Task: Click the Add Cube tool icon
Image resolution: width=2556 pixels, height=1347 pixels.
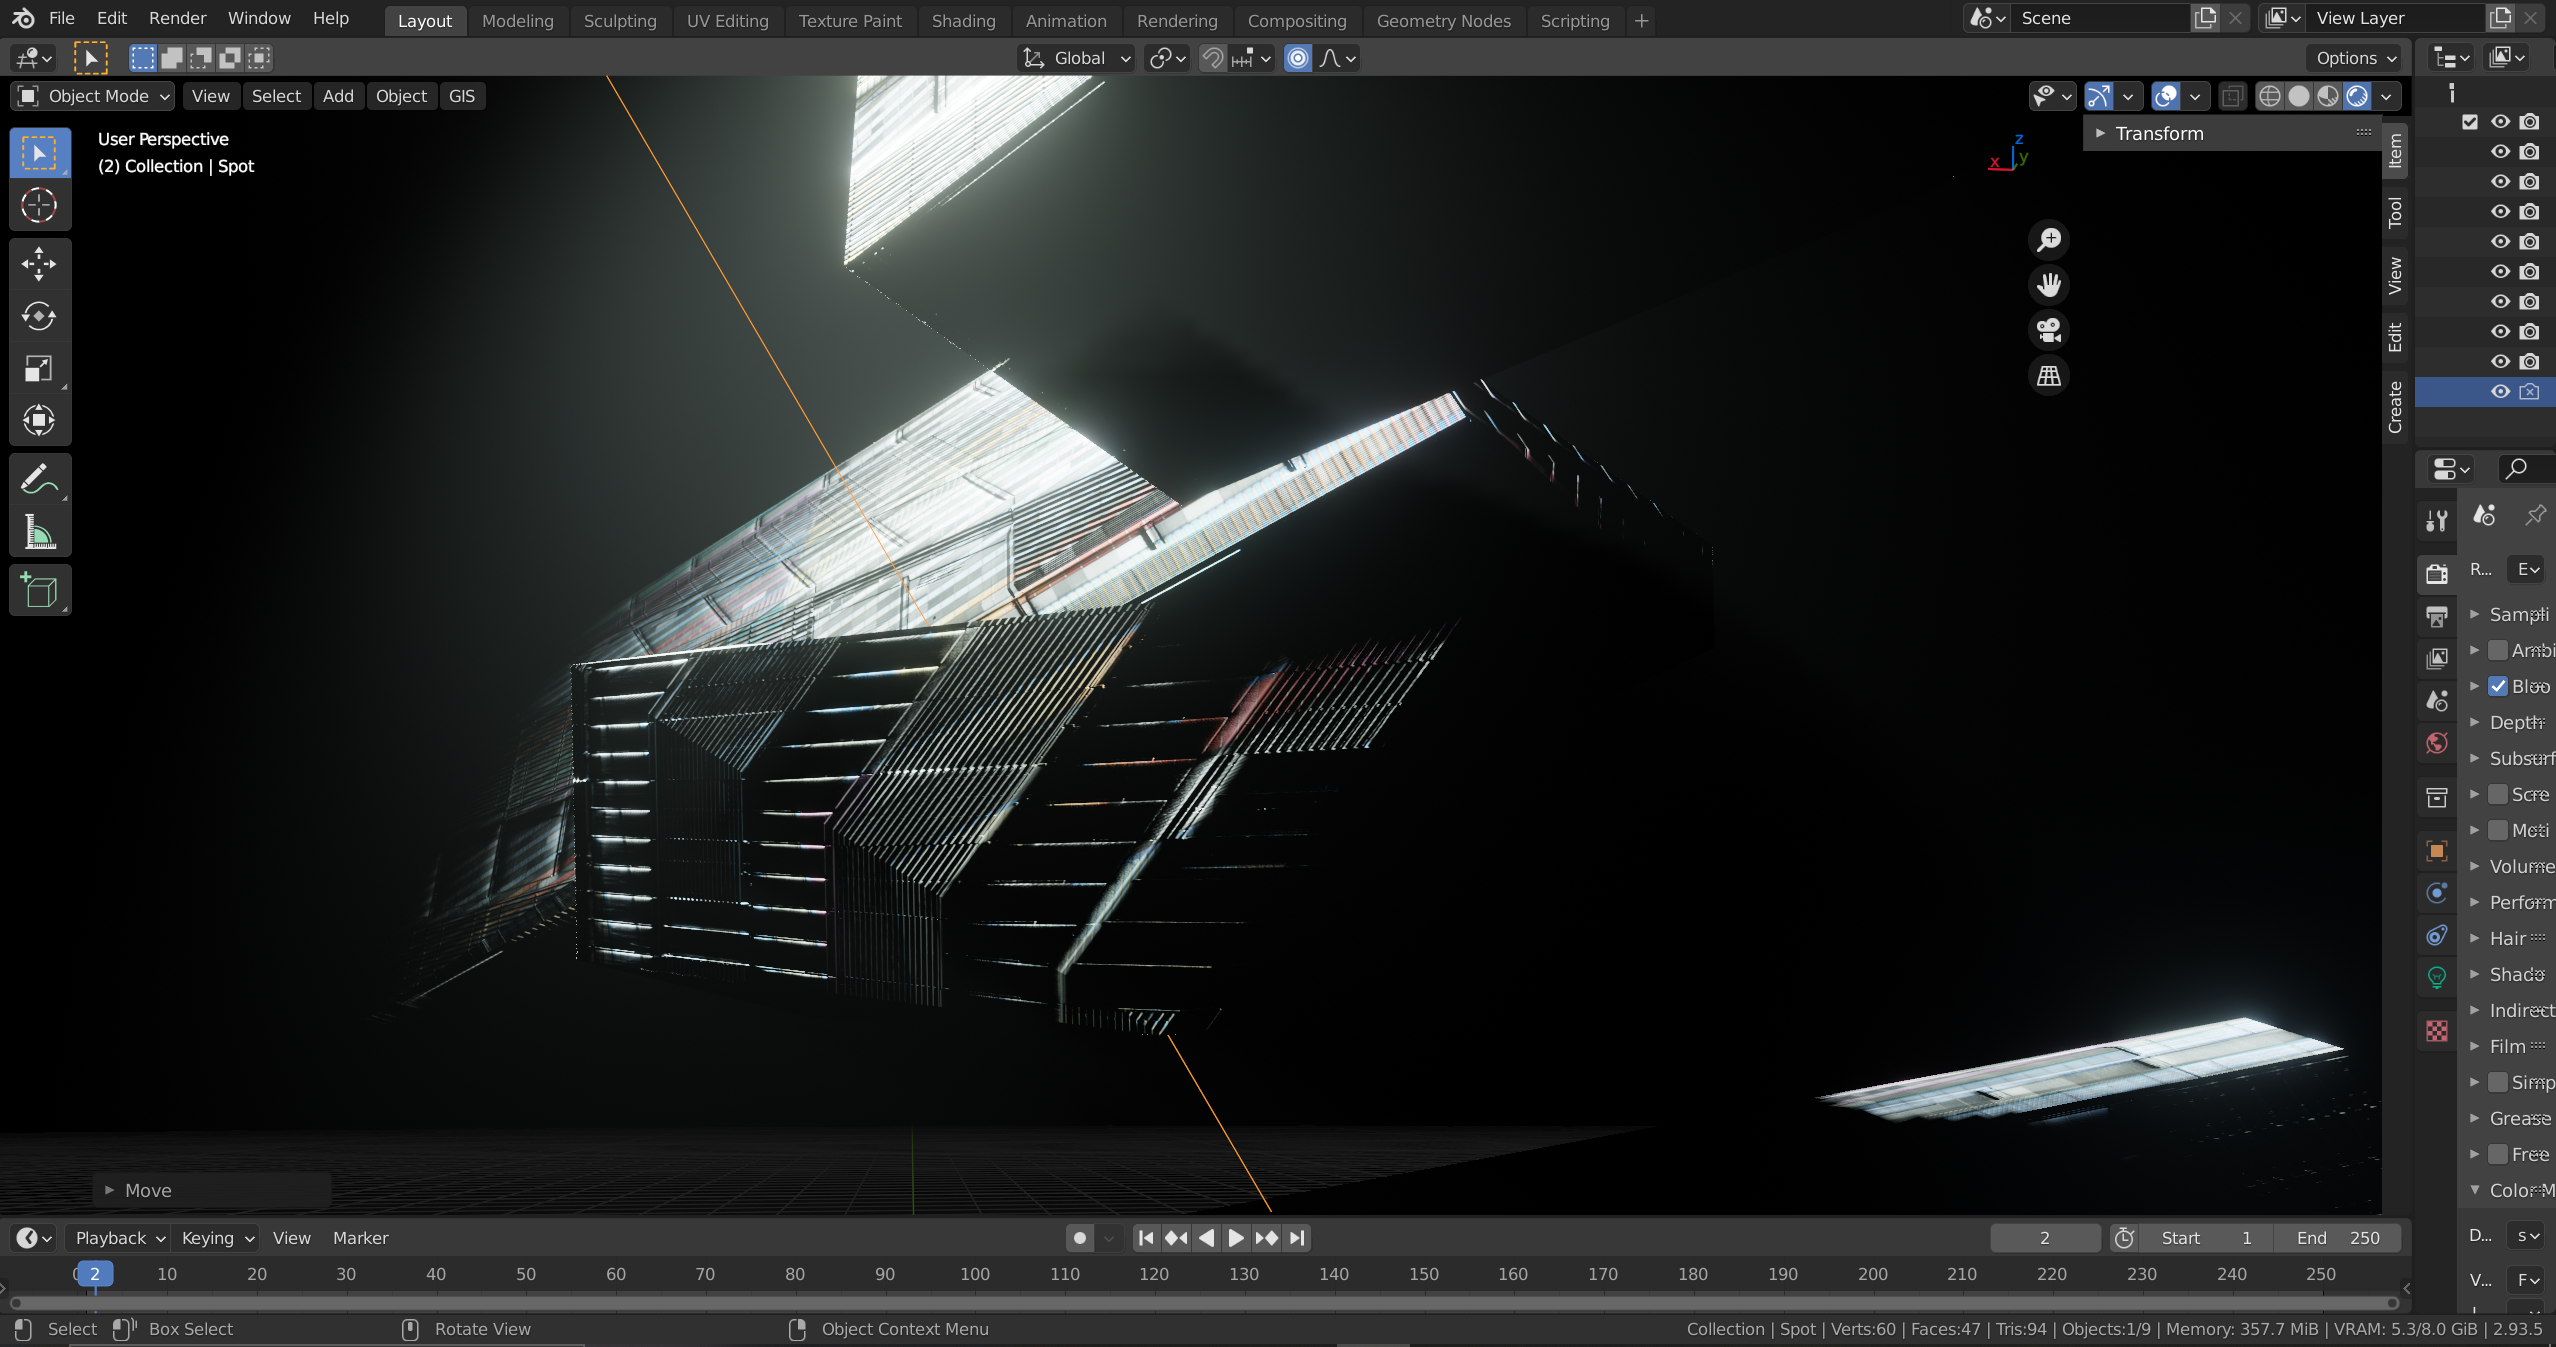Action: tap(39, 591)
